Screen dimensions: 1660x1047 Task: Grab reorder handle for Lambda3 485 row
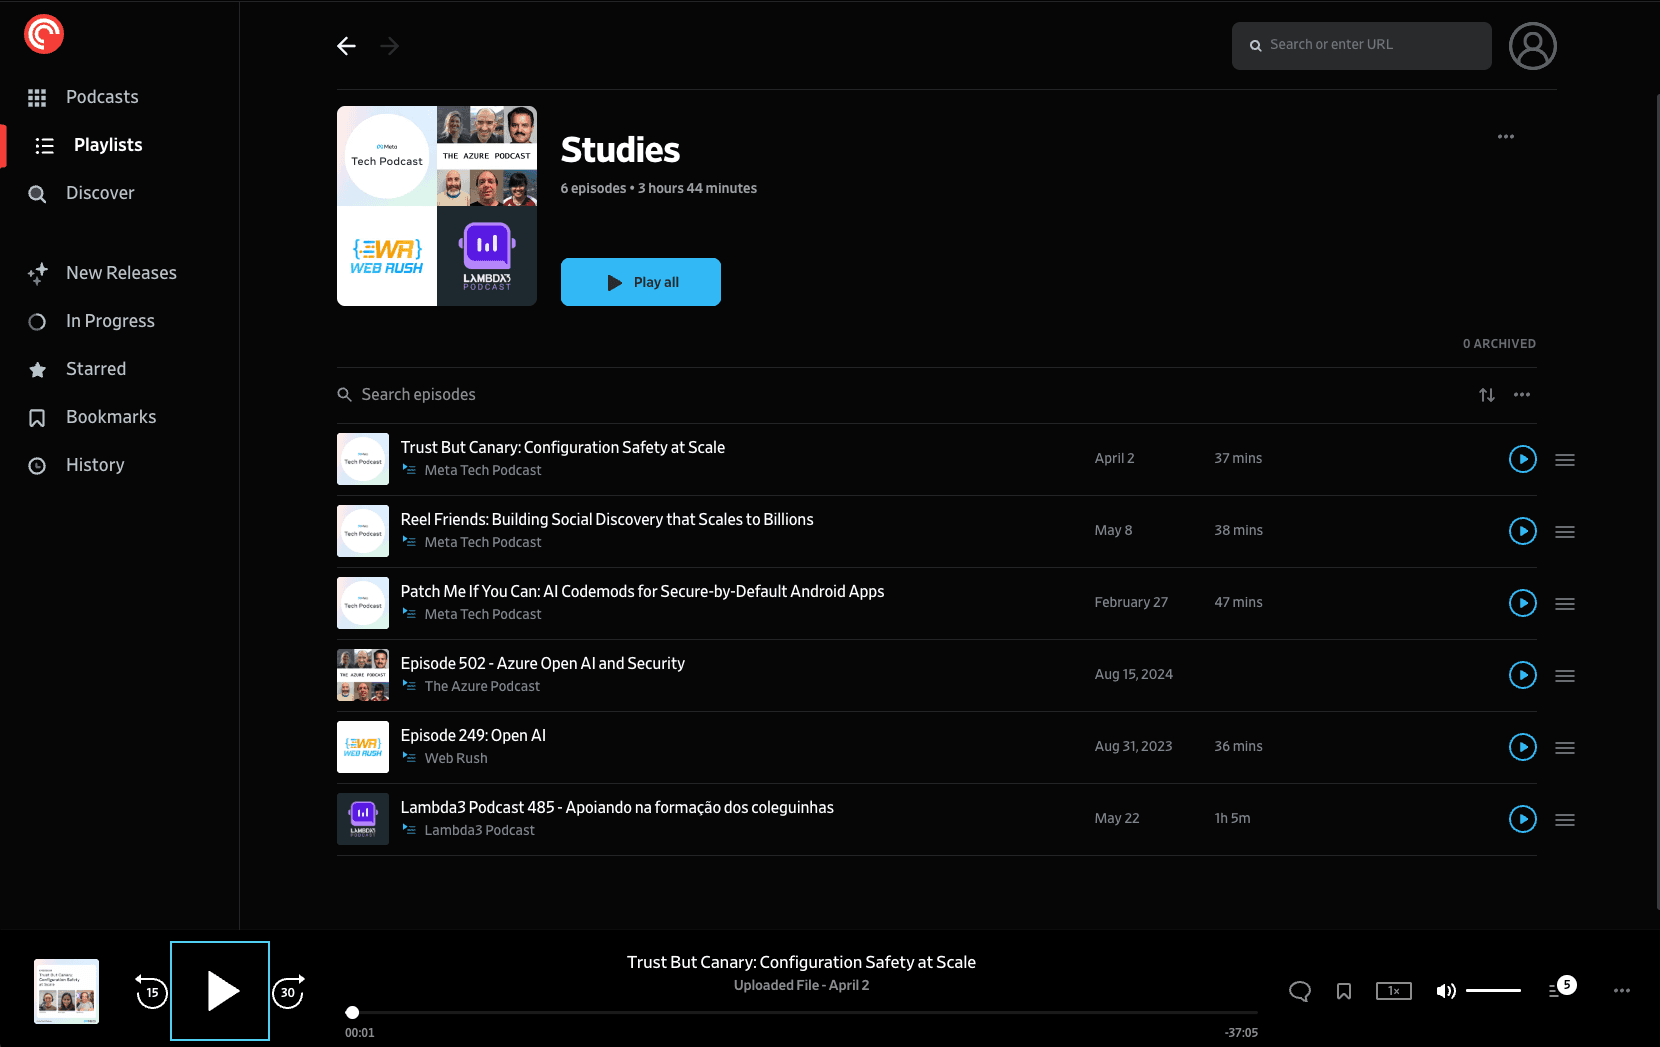click(1565, 820)
